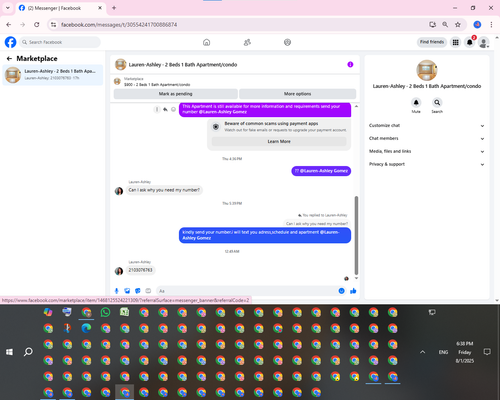Click Mark as pending button
The image size is (500, 400).
[x=176, y=94]
